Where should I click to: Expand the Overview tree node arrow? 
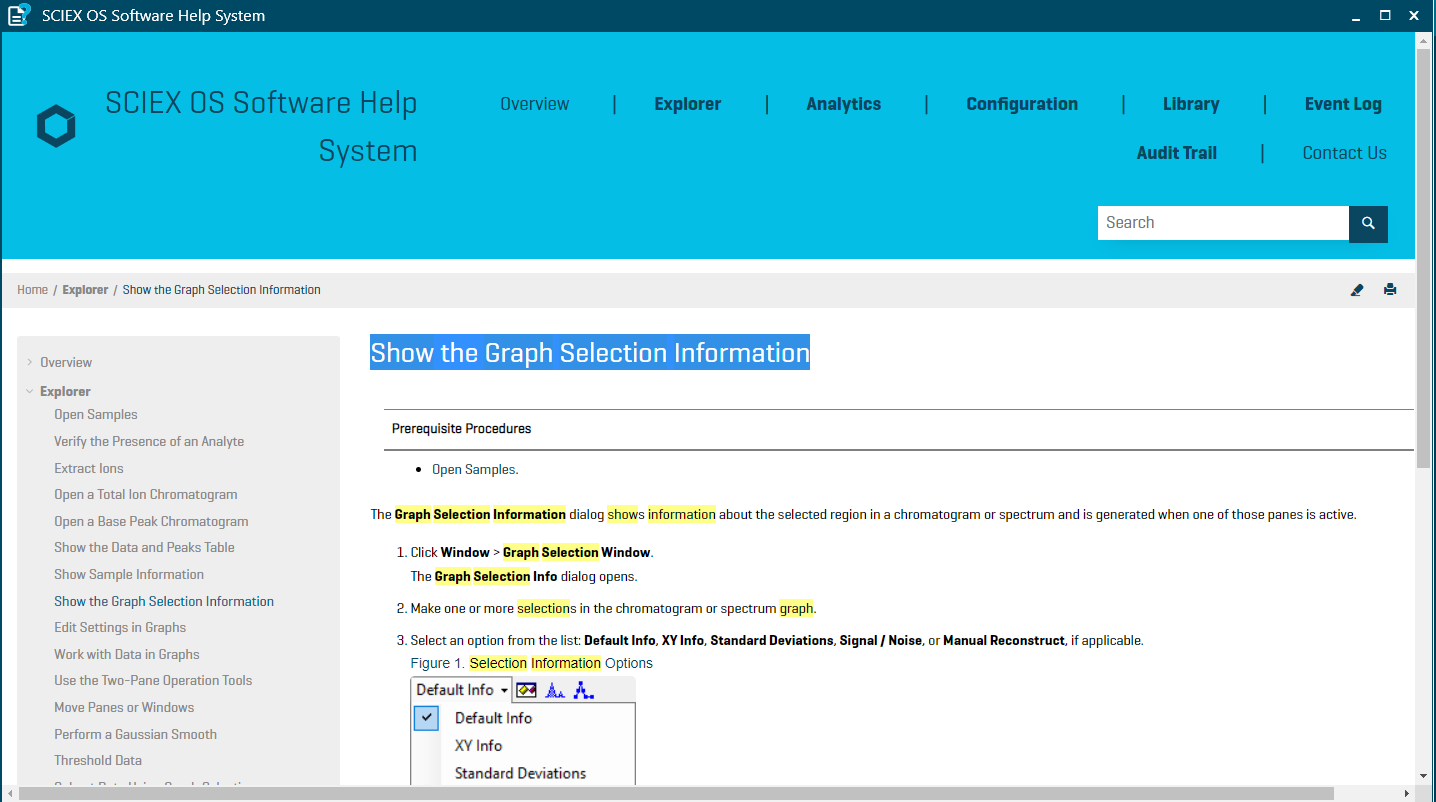point(30,362)
